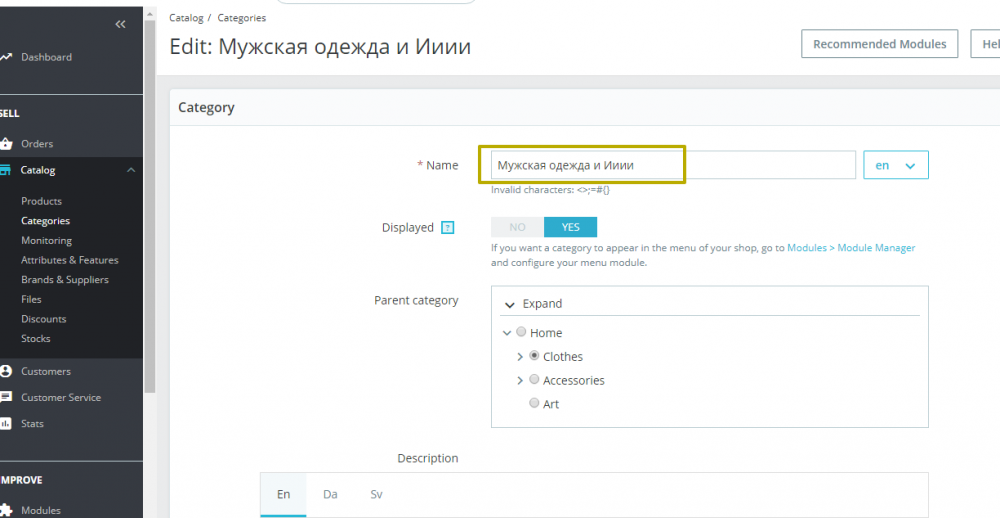Open Brands & Suppliers
Screen dimensions: 1000x518
click(x=65, y=279)
